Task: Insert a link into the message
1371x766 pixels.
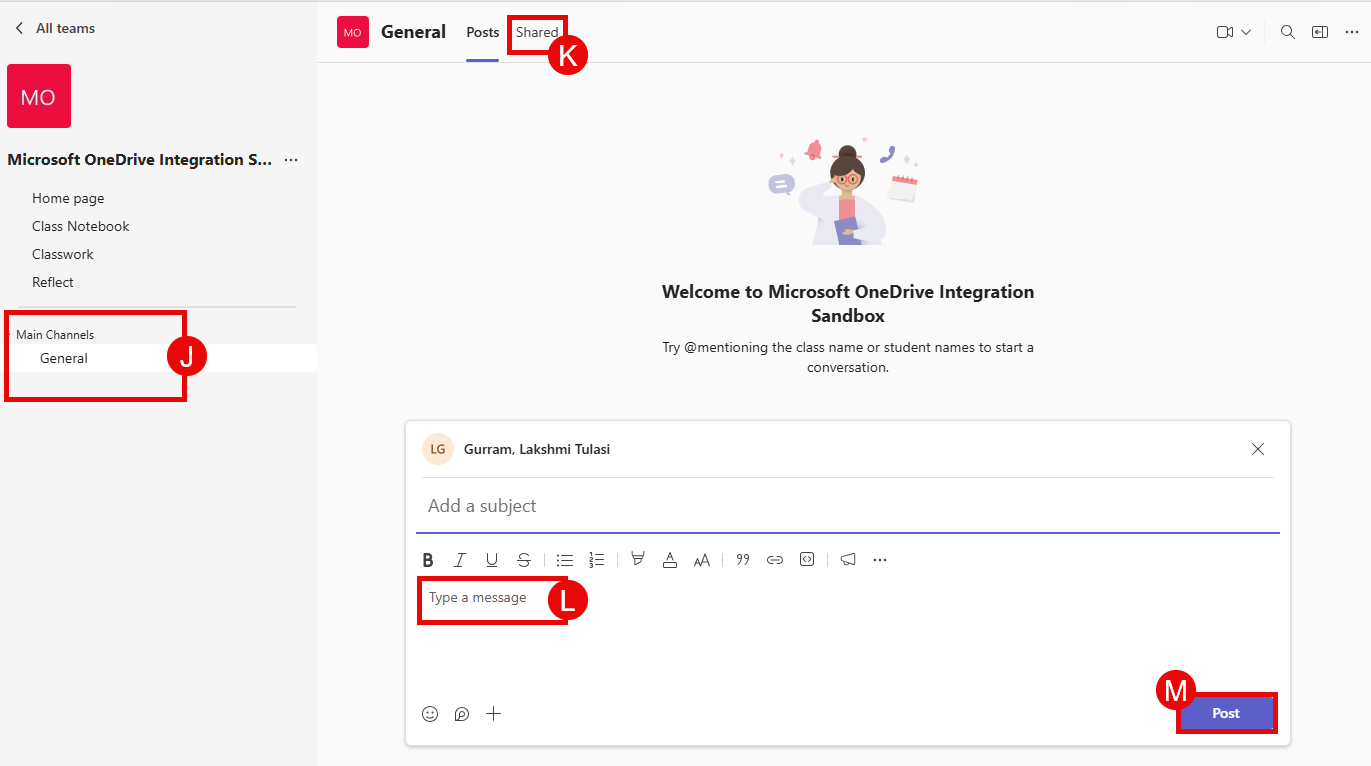Action: [775, 560]
